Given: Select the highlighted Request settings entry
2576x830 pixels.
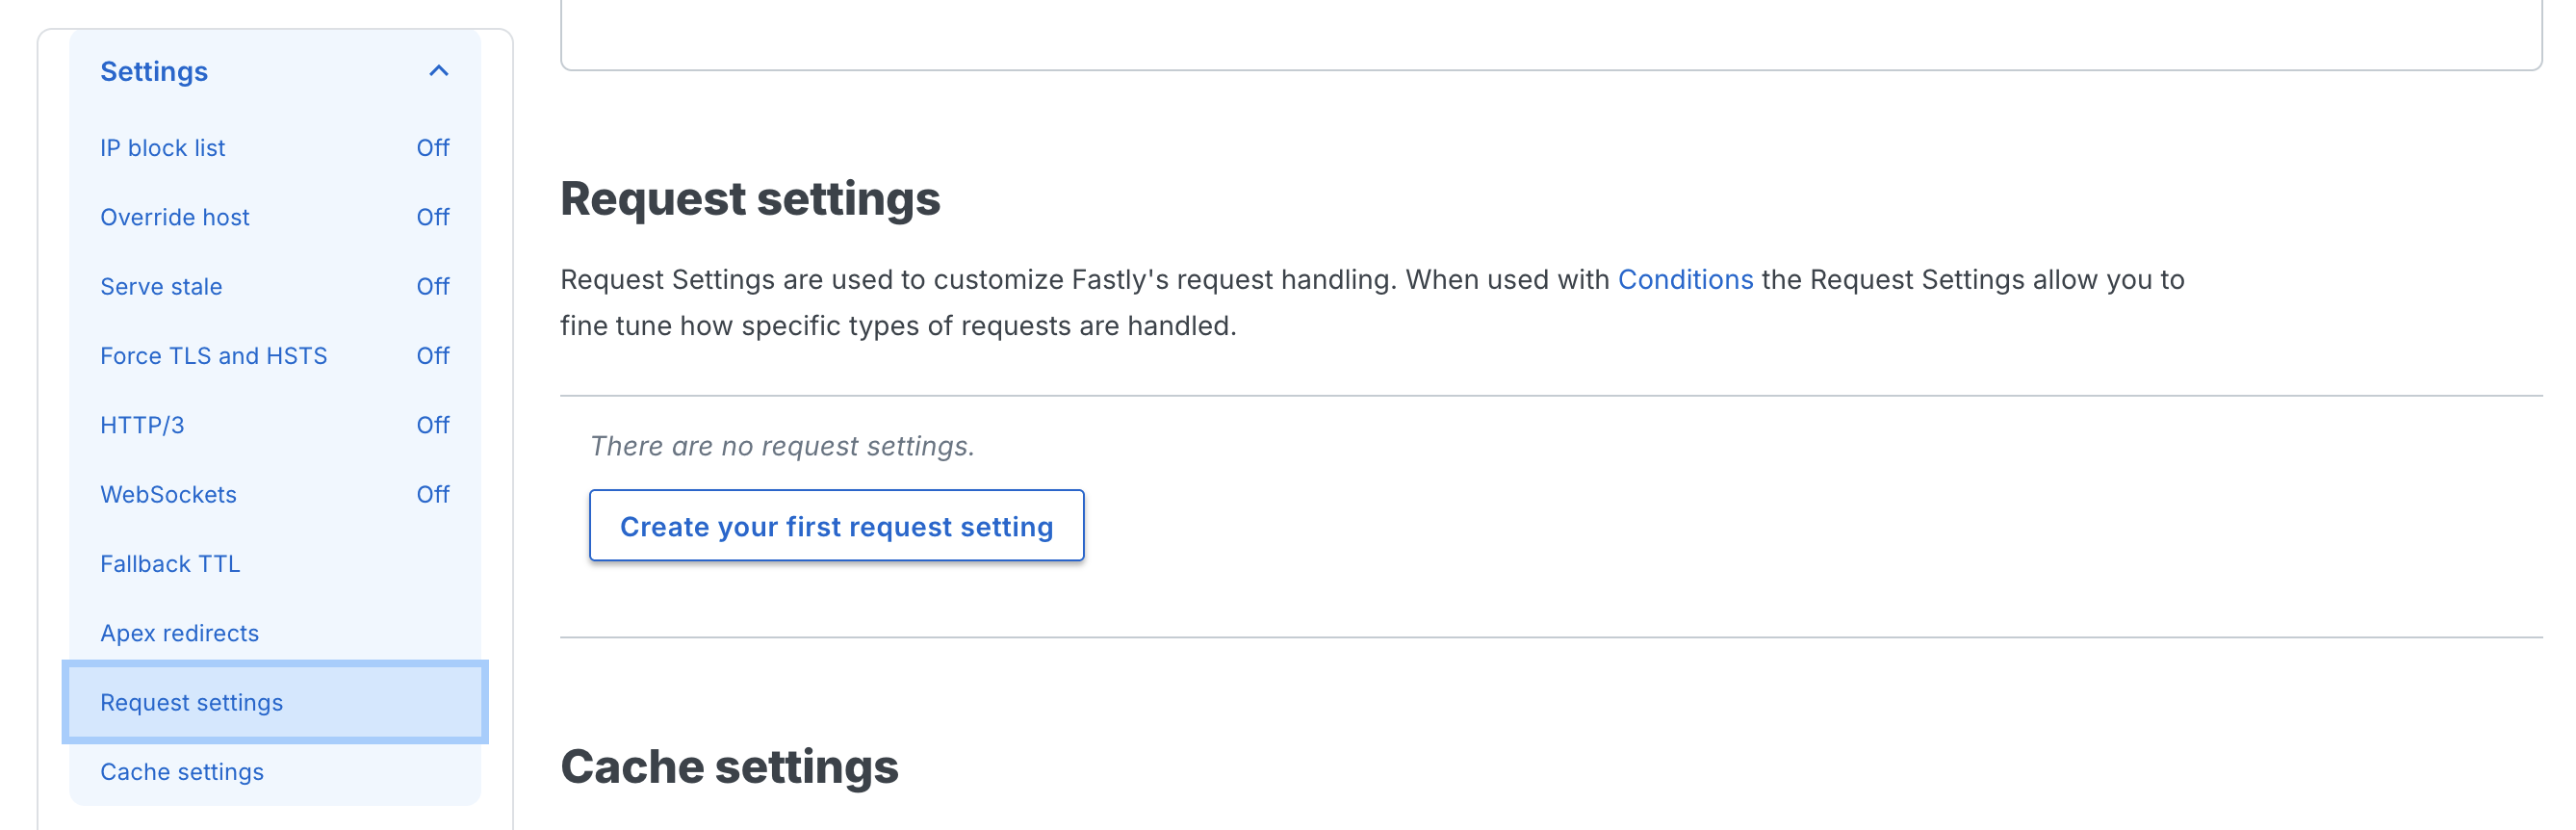Looking at the screenshot, I should (x=191, y=702).
